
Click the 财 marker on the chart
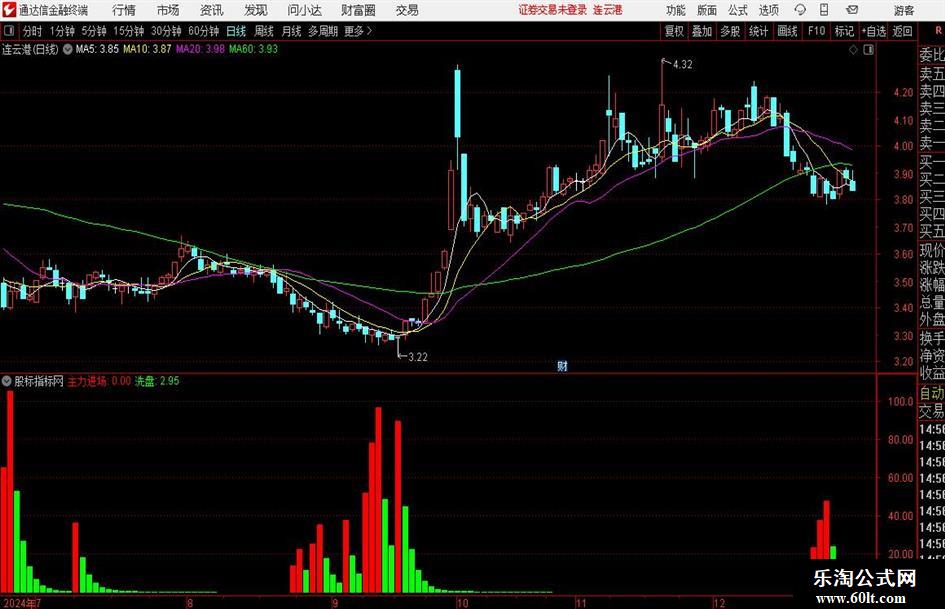click(562, 365)
